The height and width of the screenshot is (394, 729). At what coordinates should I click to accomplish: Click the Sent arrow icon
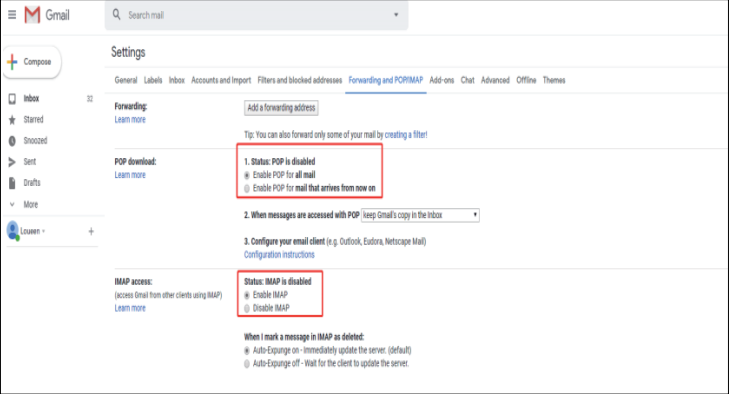point(13,162)
